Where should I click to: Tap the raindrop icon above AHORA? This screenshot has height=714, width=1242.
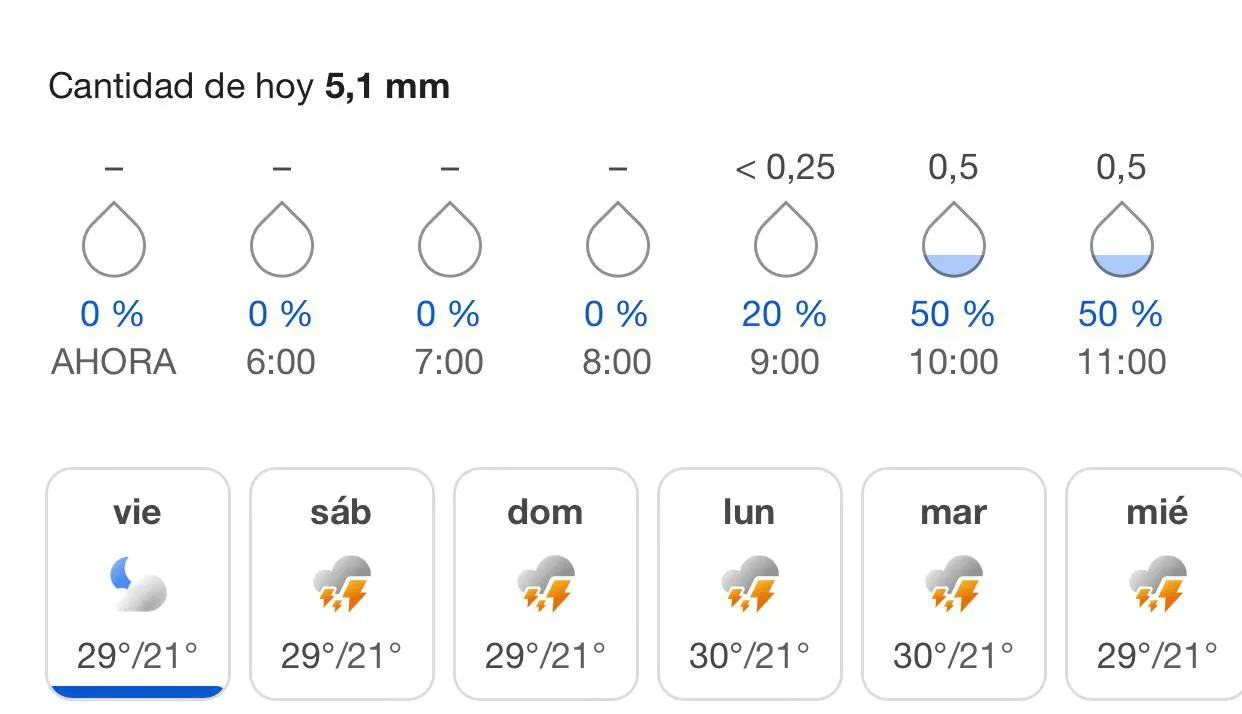pos(113,240)
